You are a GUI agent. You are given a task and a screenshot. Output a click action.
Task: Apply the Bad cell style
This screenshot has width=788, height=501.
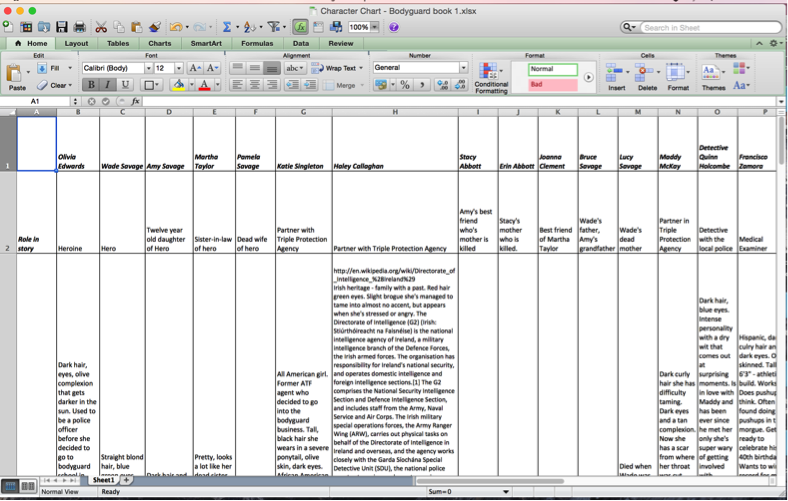click(x=552, y=84)
